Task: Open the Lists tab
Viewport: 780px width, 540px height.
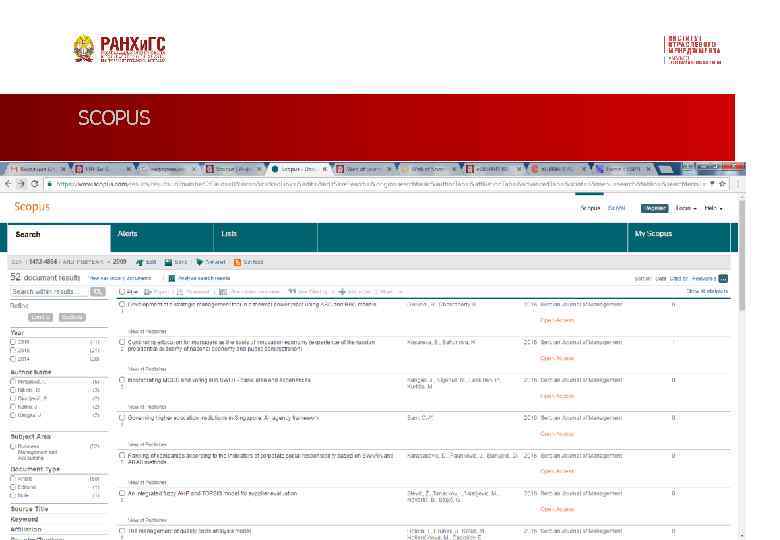Action: point(266,238)
